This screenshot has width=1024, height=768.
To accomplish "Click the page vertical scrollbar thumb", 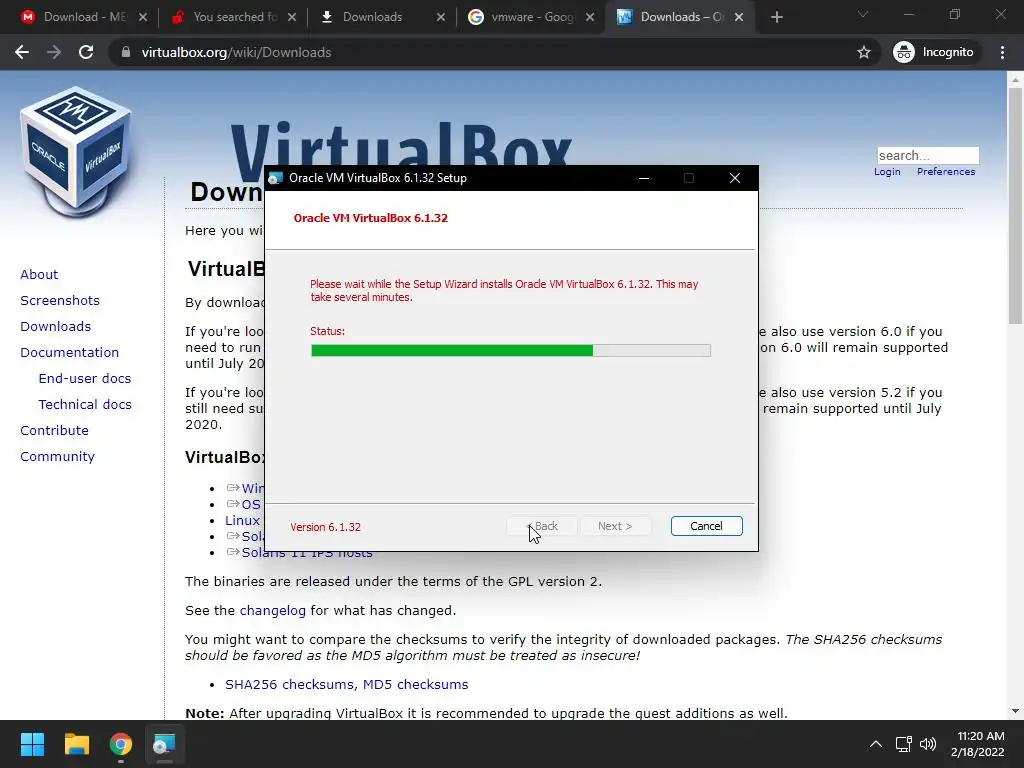I will pos(1015,206).
